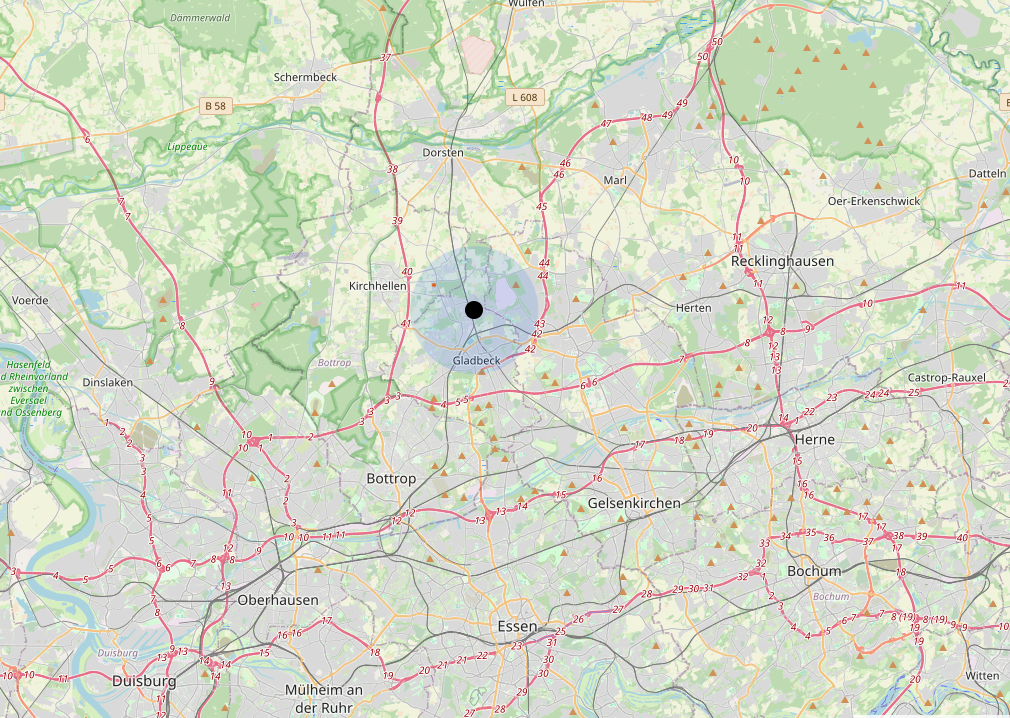Click the pink hatched restricted area near Wulfen
The height and width of the screenshot is (718, 1010).
click(x=478, y=53)
